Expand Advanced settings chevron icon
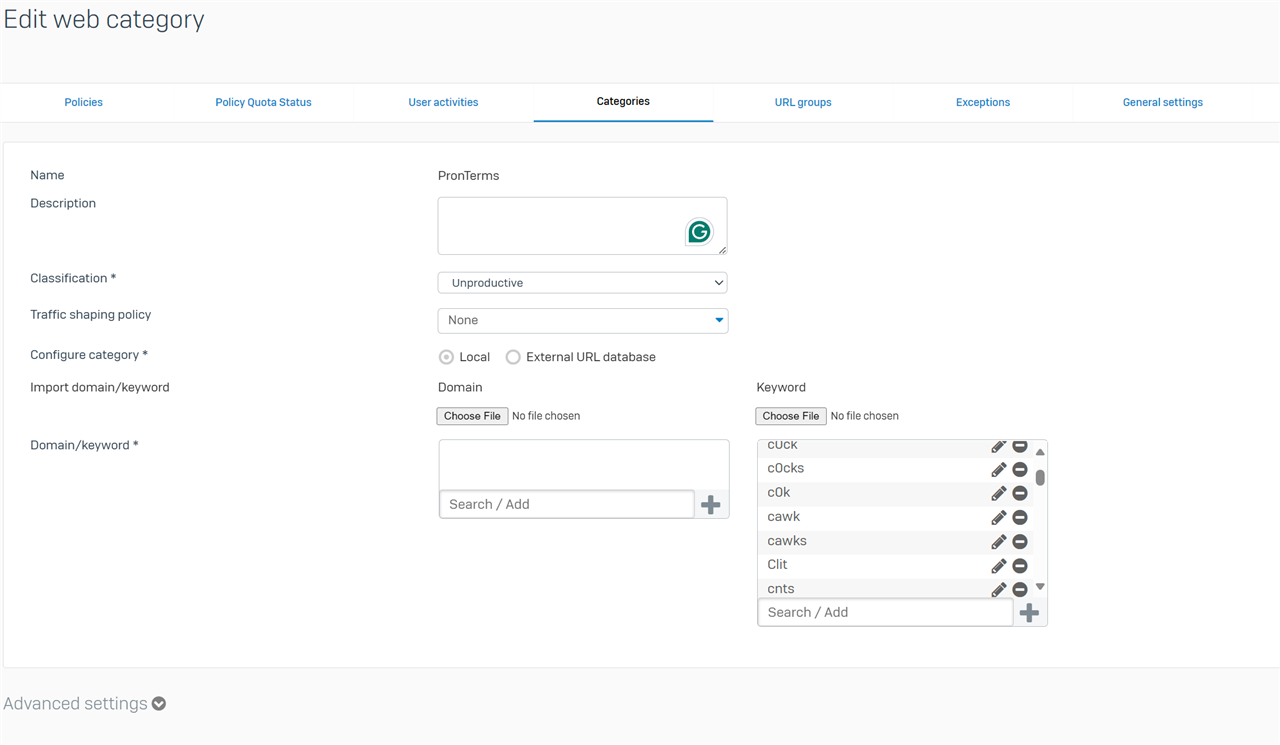The image size is (1280, 745). coord(159,704)
